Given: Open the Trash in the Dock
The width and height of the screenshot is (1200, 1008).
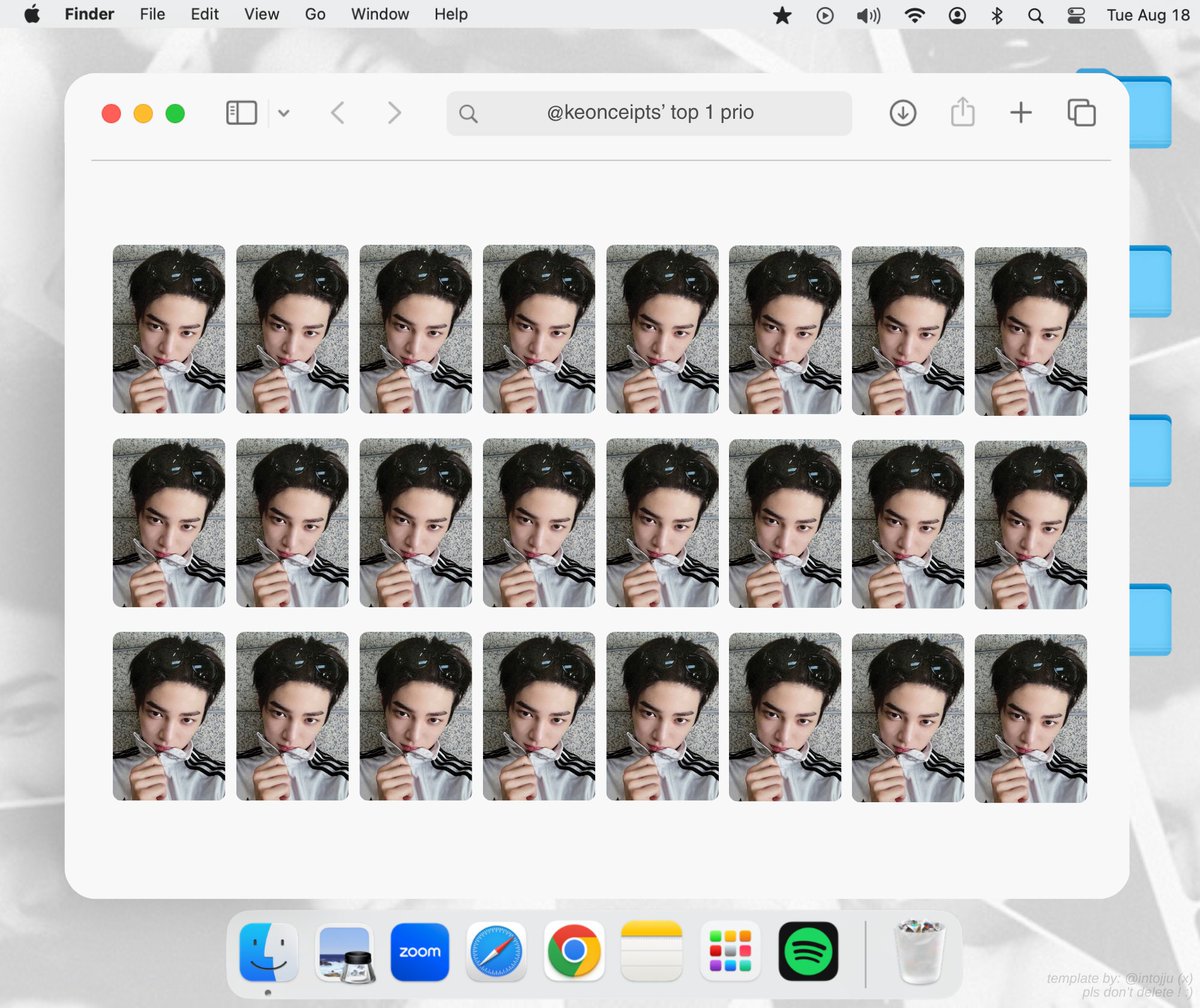Looking at the screenshot, I should (920, 951).
